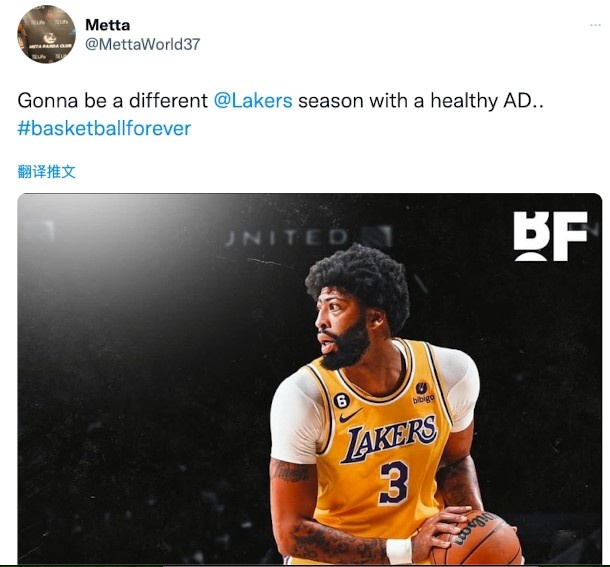Screen dimensions: 610x567
Task: Open the @MettaWorld37 handle
Action: pyautogui.click(x=142, y=44)
